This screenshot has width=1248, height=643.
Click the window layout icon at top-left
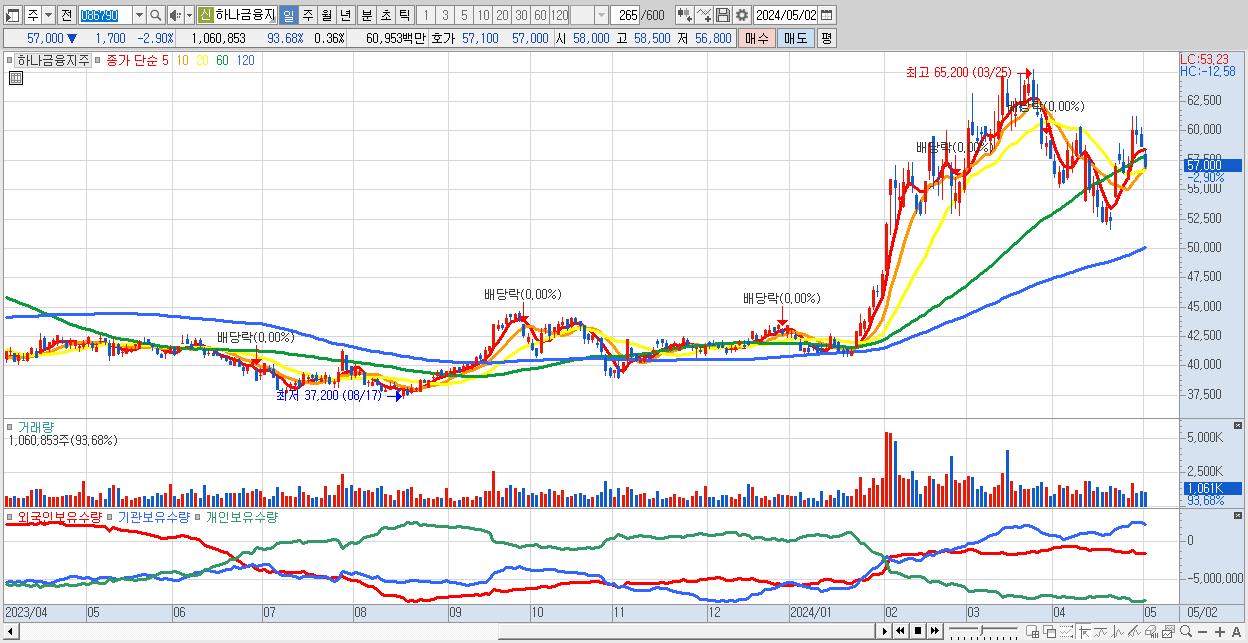click(12, 15)
